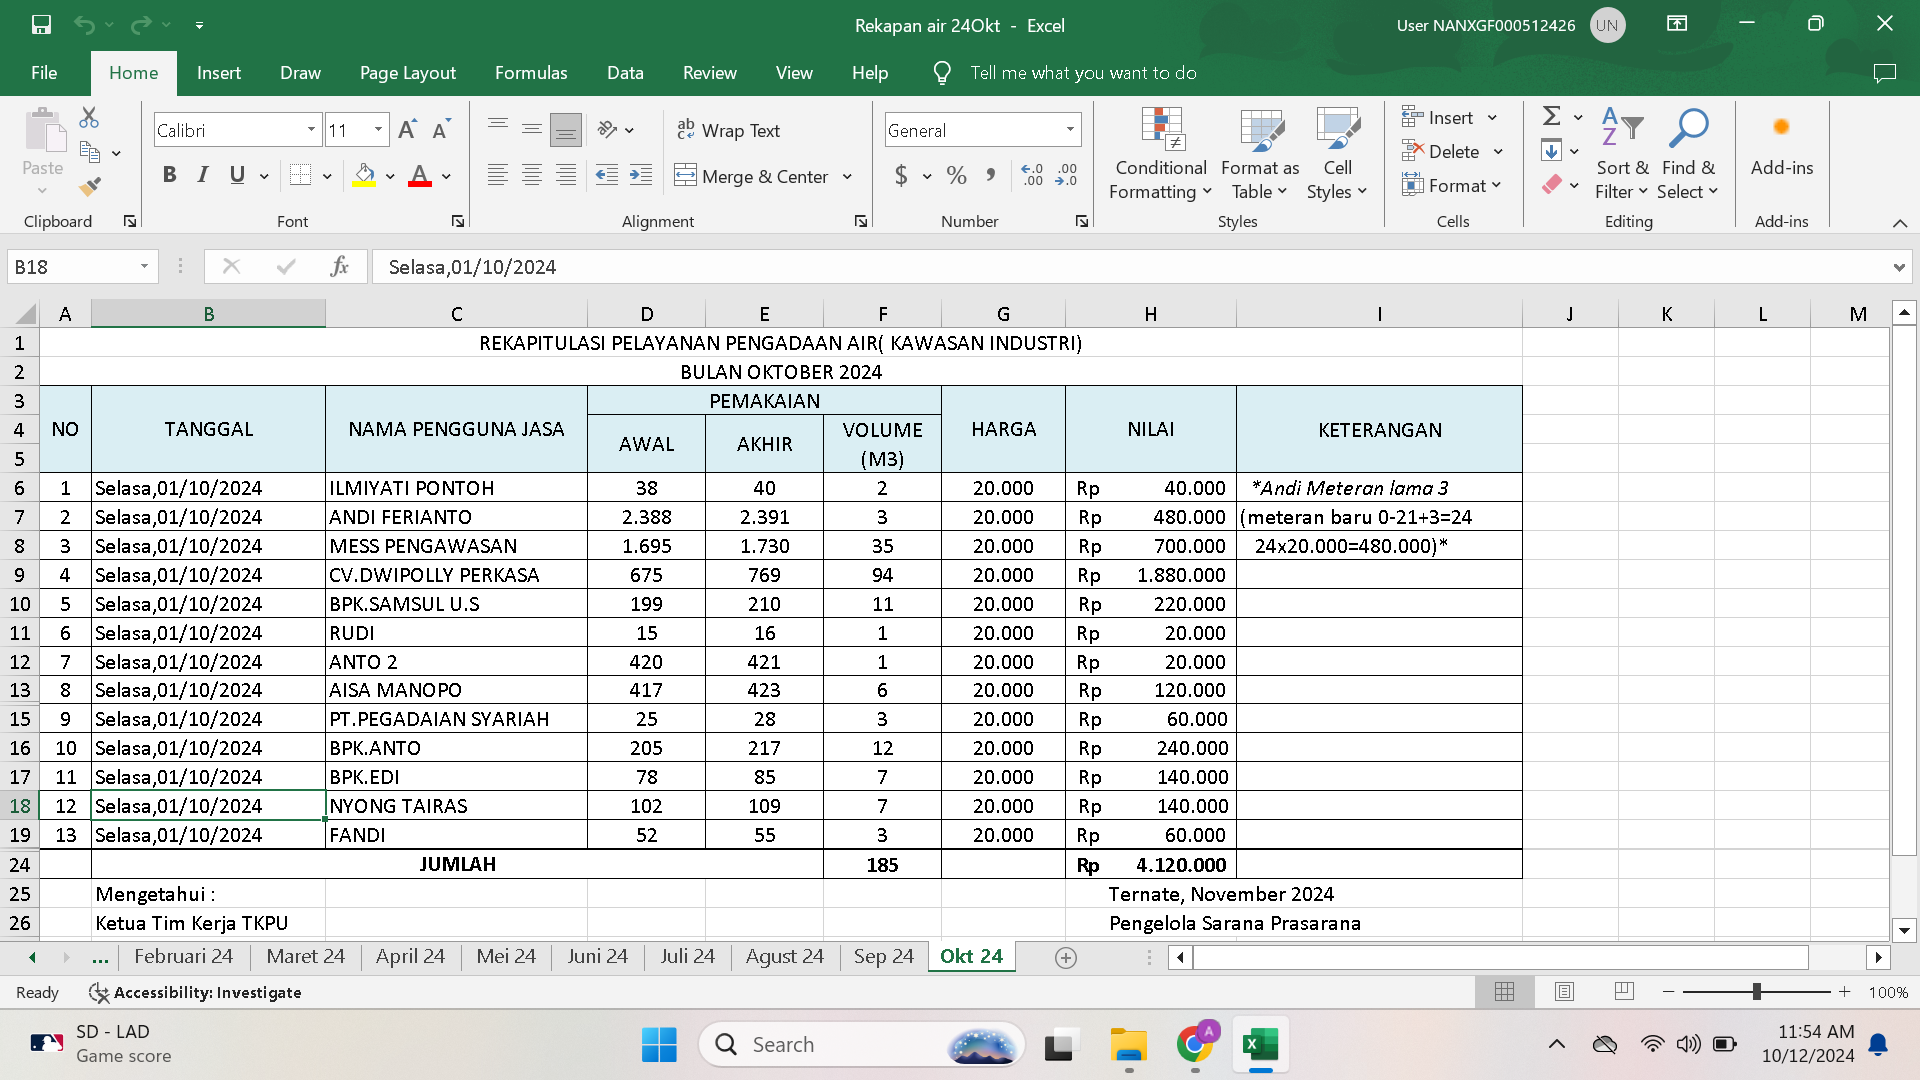Viewport: 1920px width, 1080px height.
Task: Click Accessibility: Investigate in status bar
Action: pos(195,992)
